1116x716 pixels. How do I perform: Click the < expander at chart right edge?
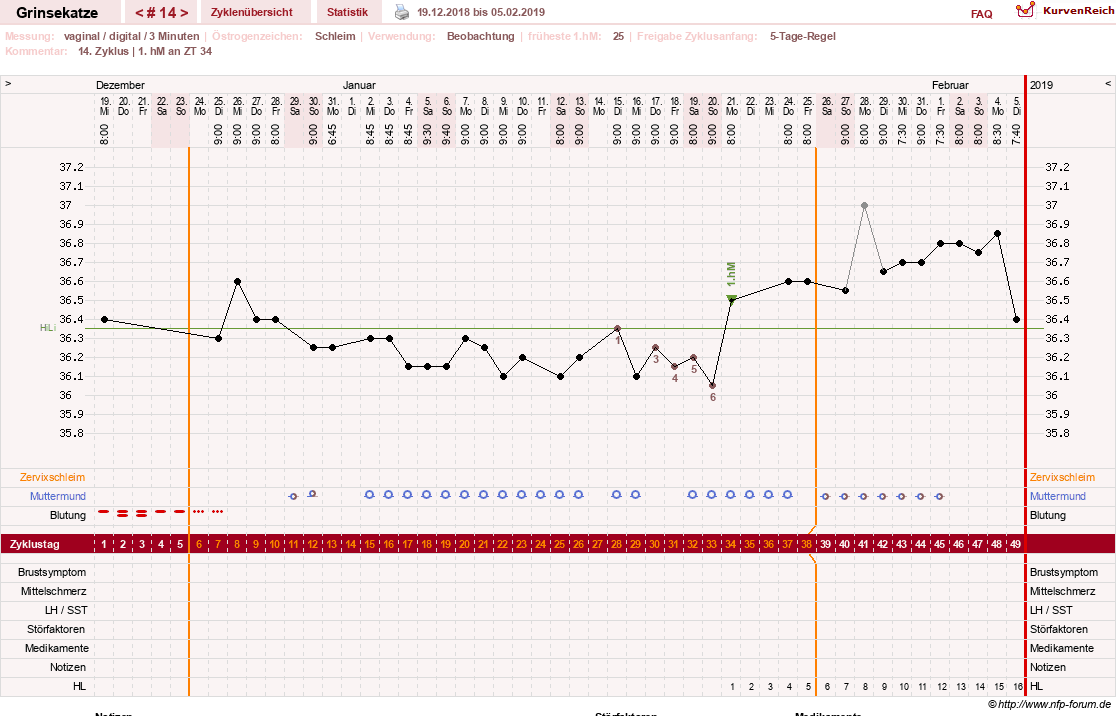(1107, 84)
